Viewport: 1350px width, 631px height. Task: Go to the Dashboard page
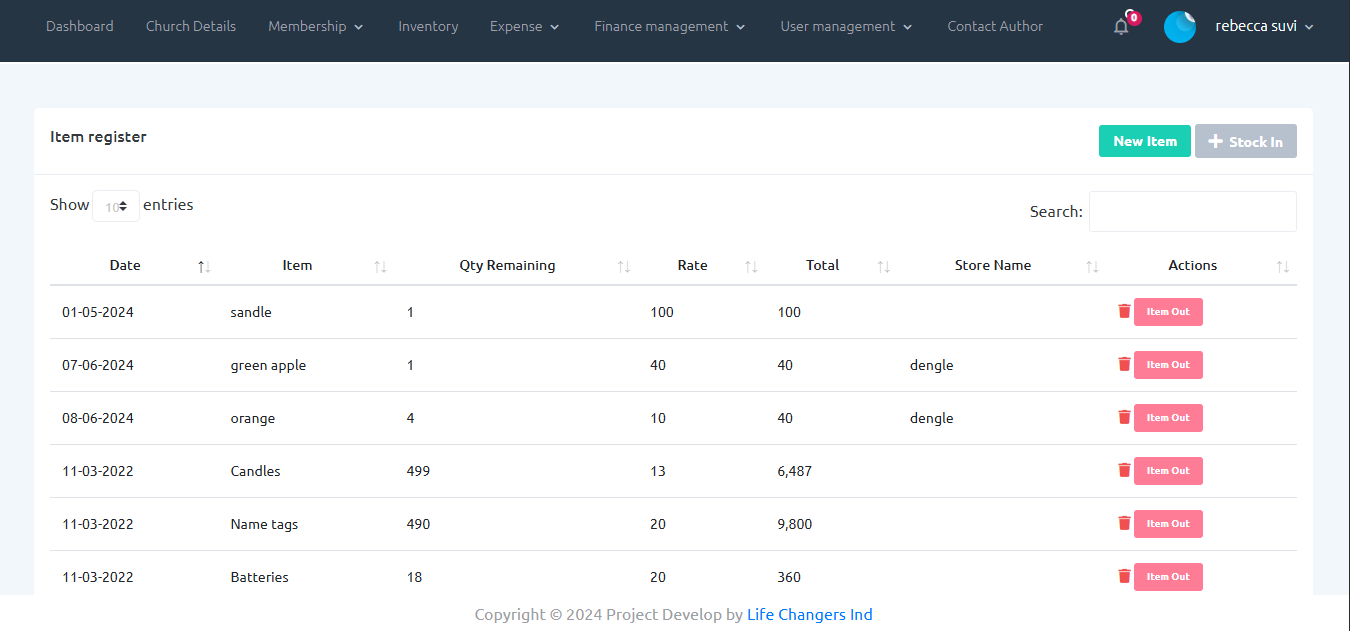[80, 27]
